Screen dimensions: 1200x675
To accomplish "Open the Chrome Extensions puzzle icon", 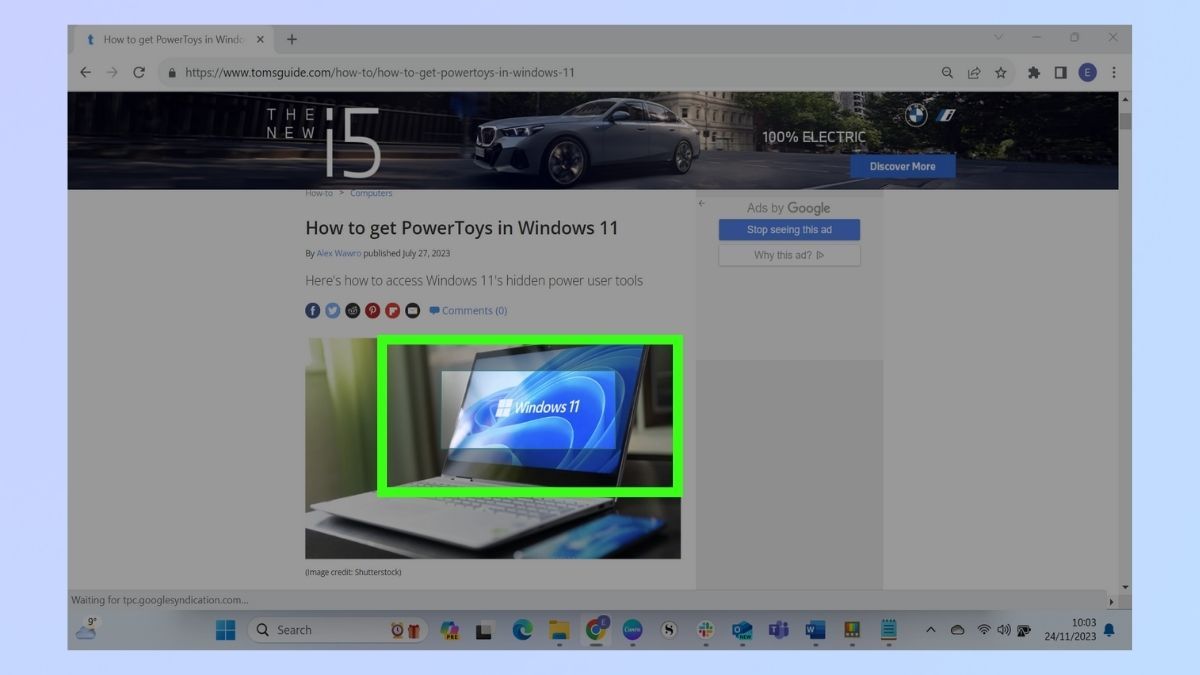I will click(1033, 72).
